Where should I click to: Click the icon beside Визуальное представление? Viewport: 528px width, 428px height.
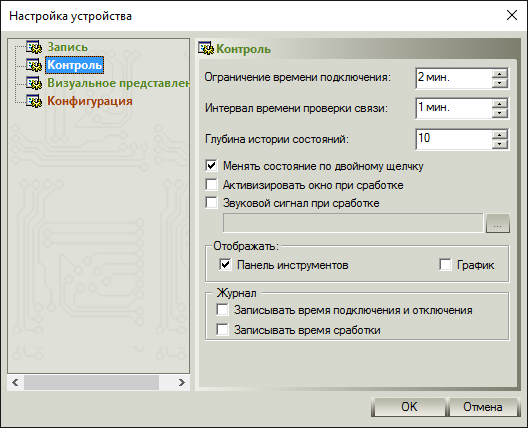tap(34, 83)
